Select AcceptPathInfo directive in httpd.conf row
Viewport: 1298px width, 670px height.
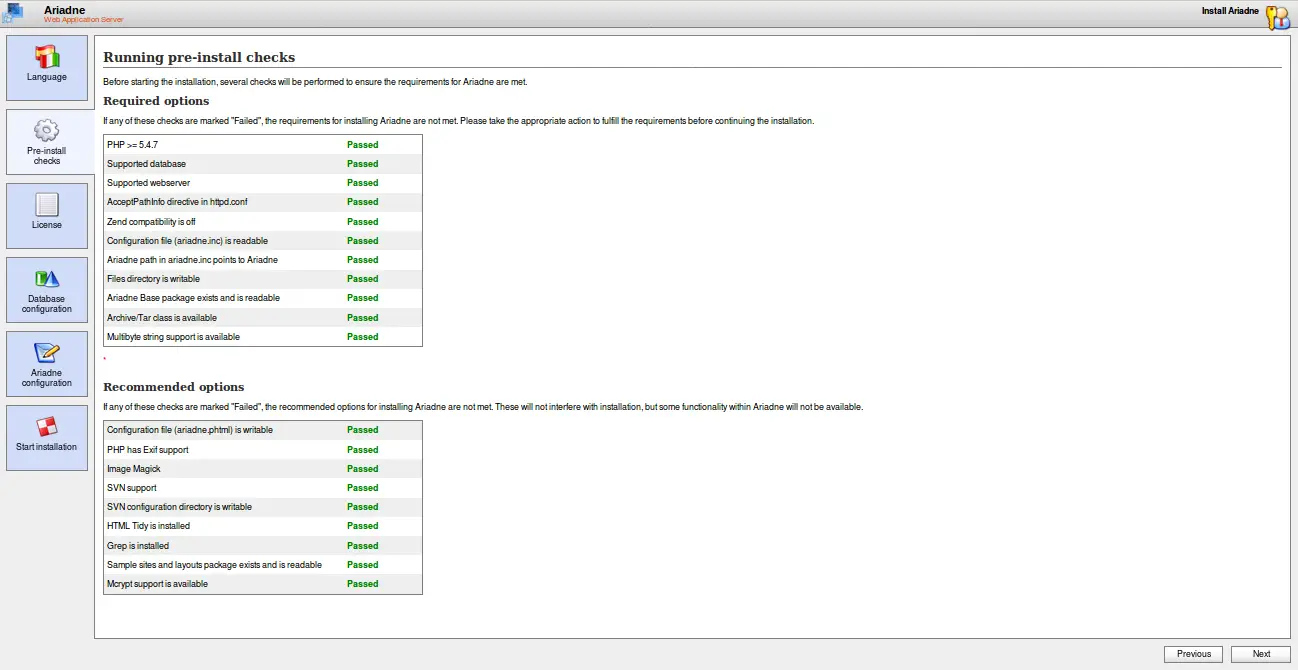click(x=263, y=202)
